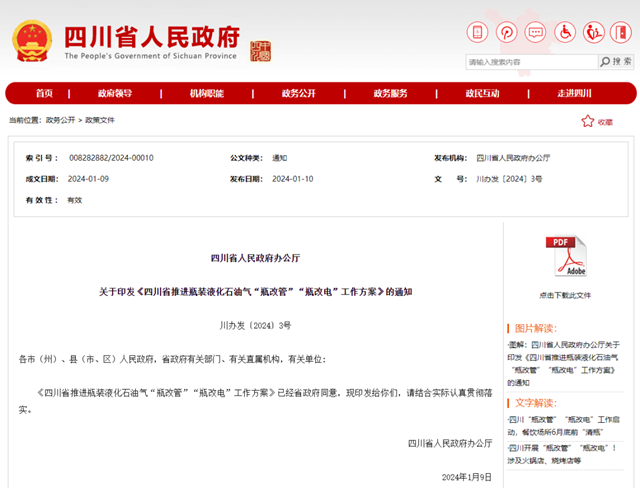Select 成文日期 value 2024-01-09
The width and height of the screenshot is (640, 488).
click(x=88, y=179)
